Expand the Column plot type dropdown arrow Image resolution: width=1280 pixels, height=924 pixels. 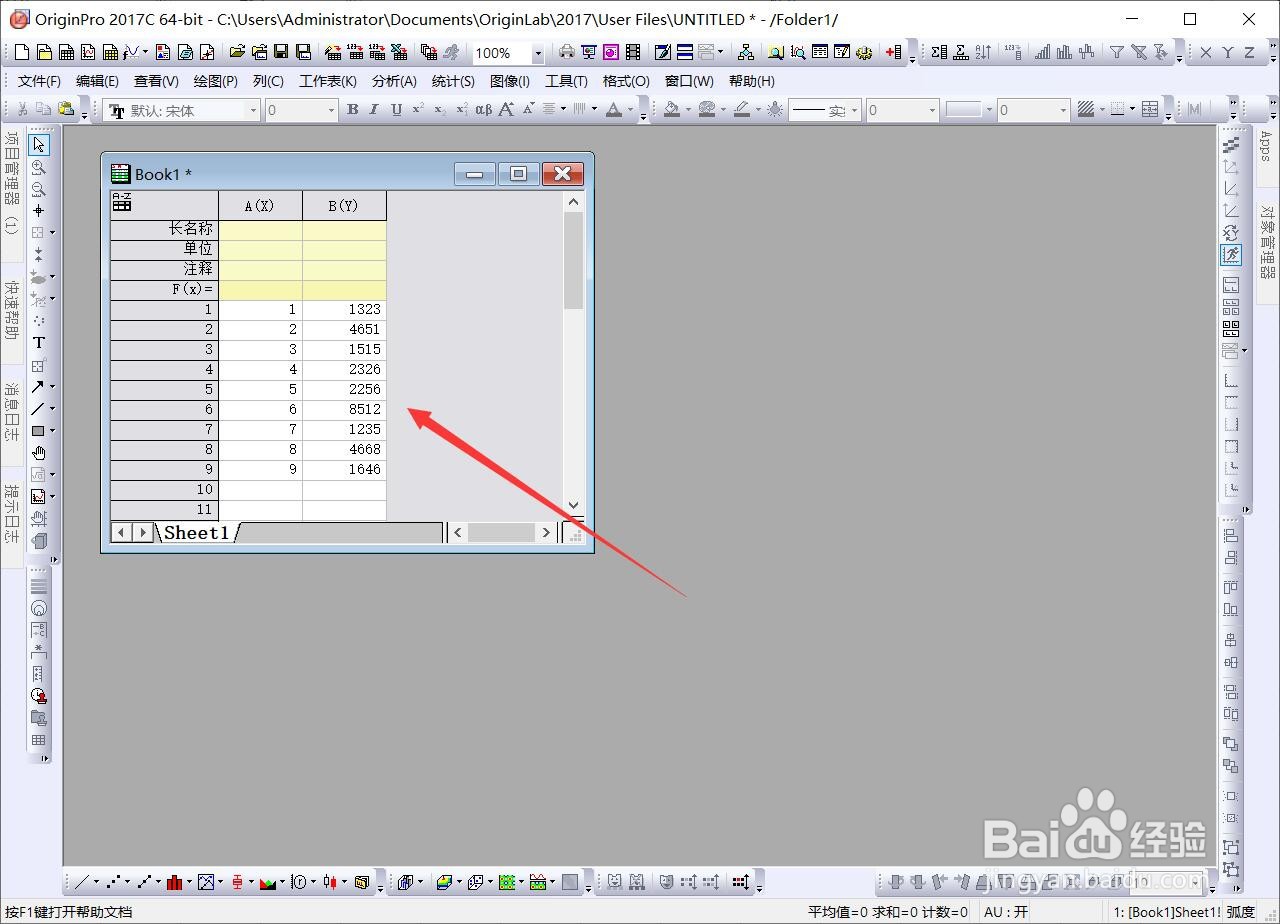point(190,882)
